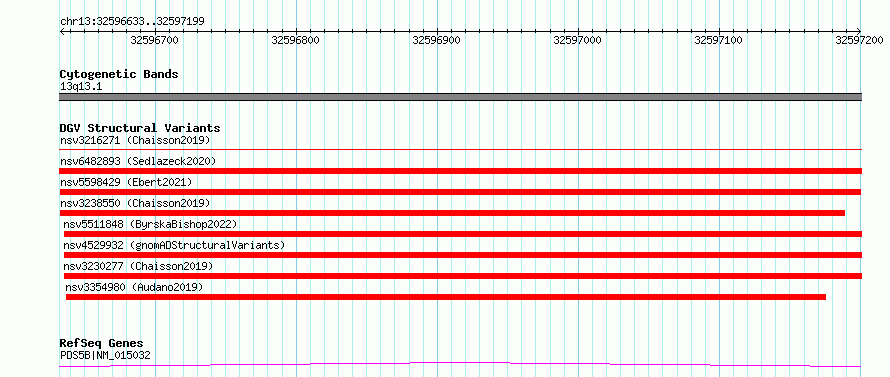Click the horizontal coordinate ruler arrow line
The width and height of the screenshot is (890, 377).
[460, 31]
